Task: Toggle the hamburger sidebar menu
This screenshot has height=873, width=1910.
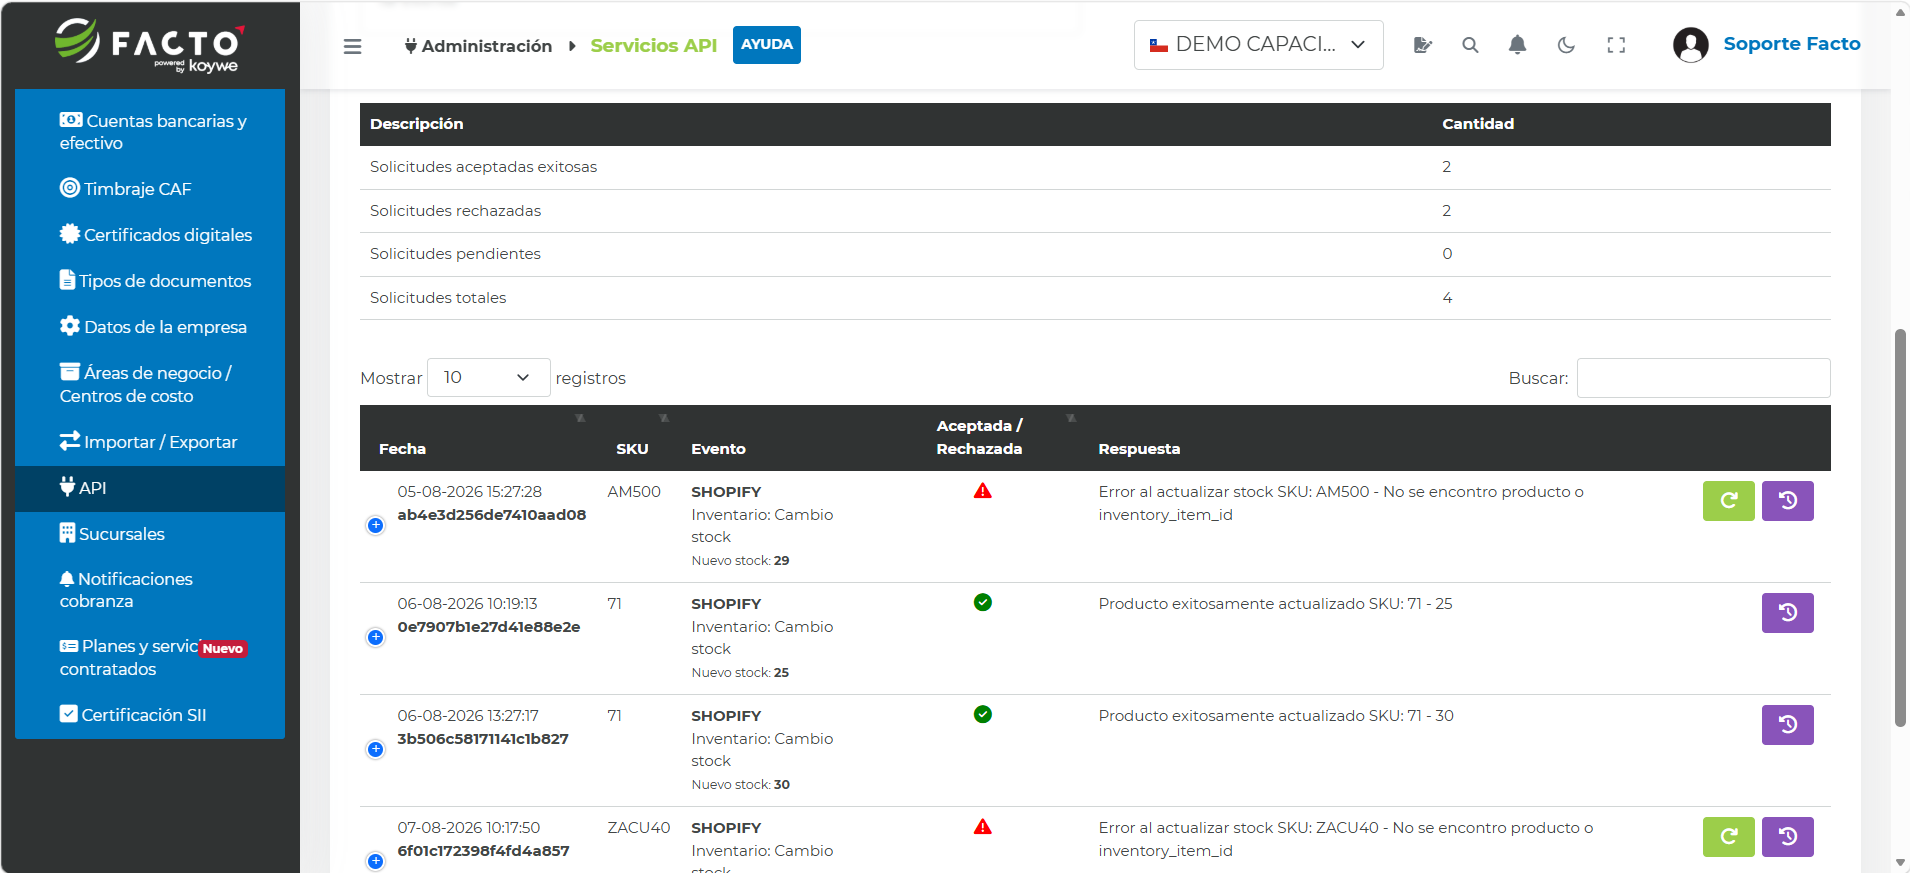Action: coord(352,46)
